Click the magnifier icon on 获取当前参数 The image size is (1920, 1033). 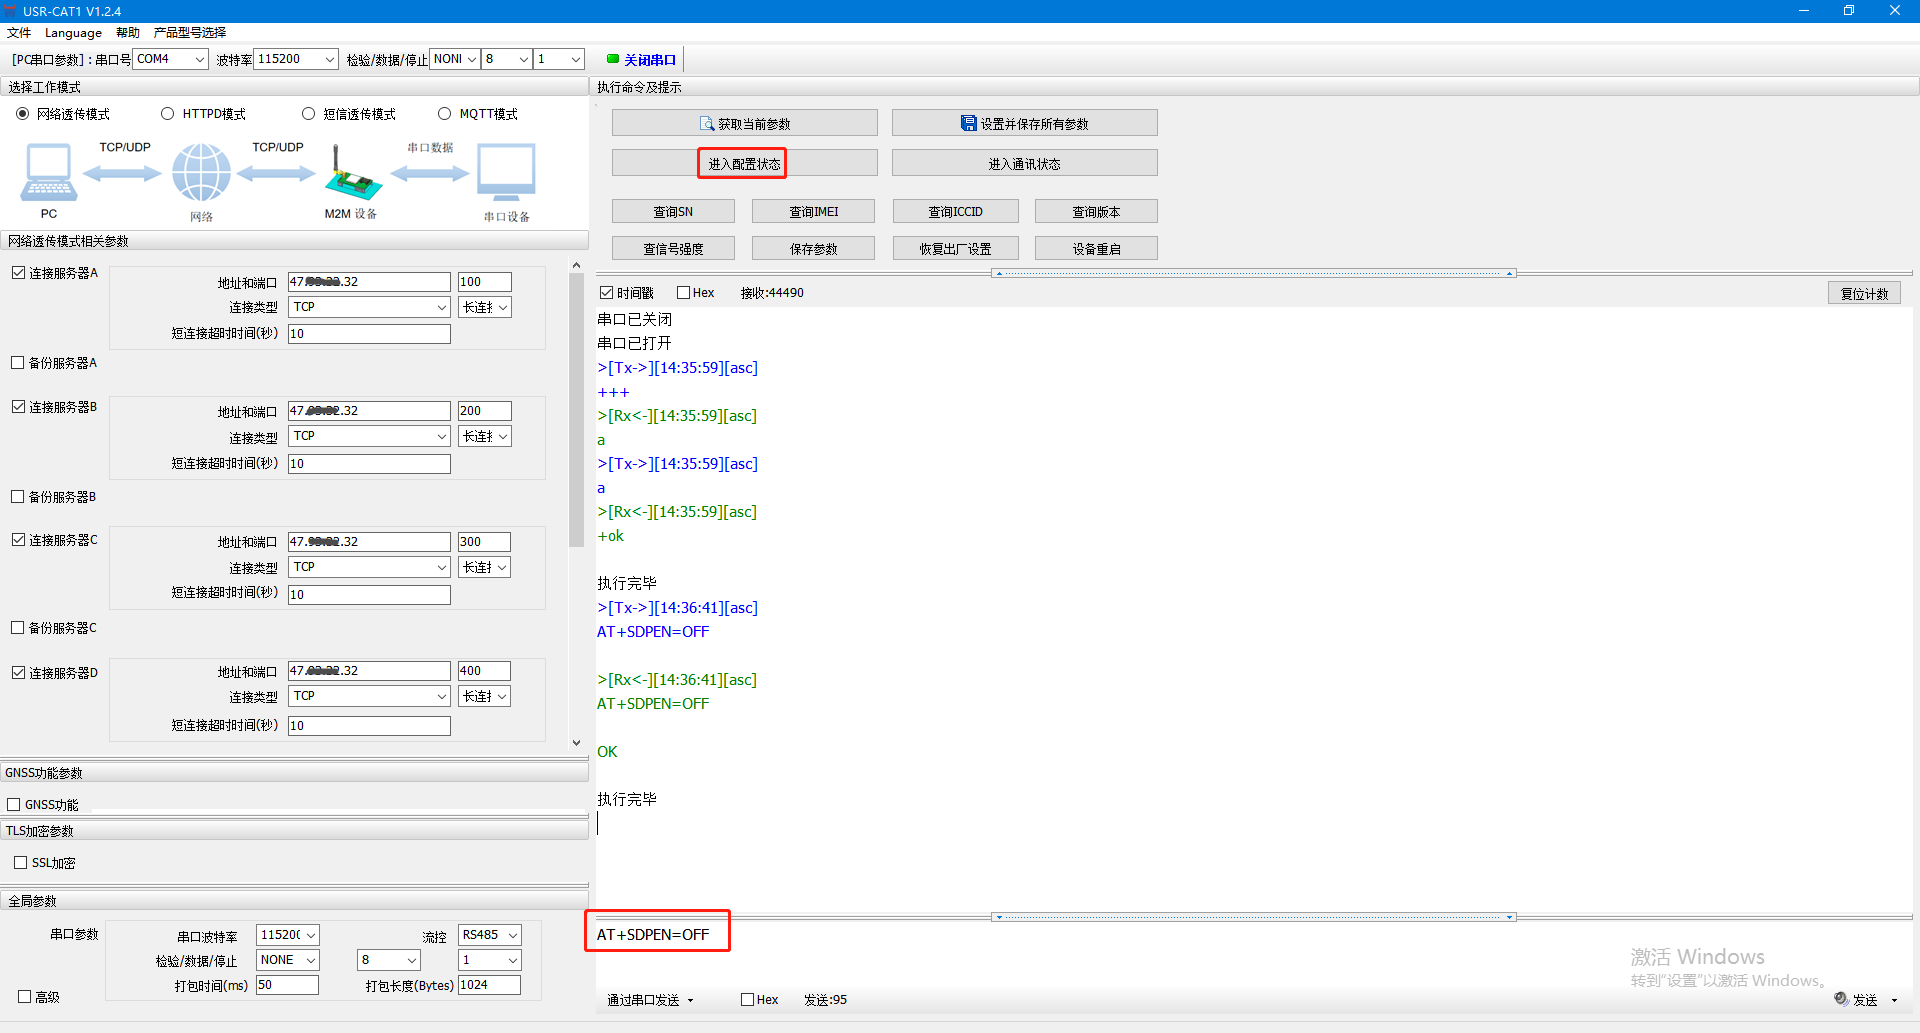(x=707, y=124)
